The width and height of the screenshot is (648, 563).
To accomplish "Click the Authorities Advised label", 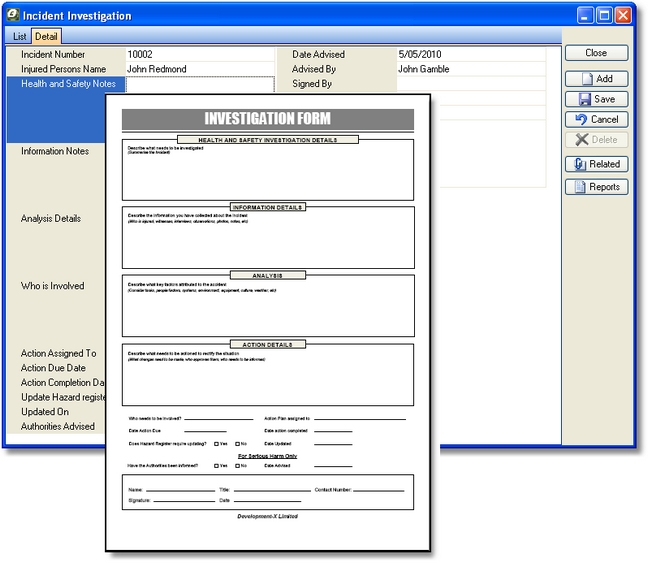I will pyautogui.click(x=57, y=426).
